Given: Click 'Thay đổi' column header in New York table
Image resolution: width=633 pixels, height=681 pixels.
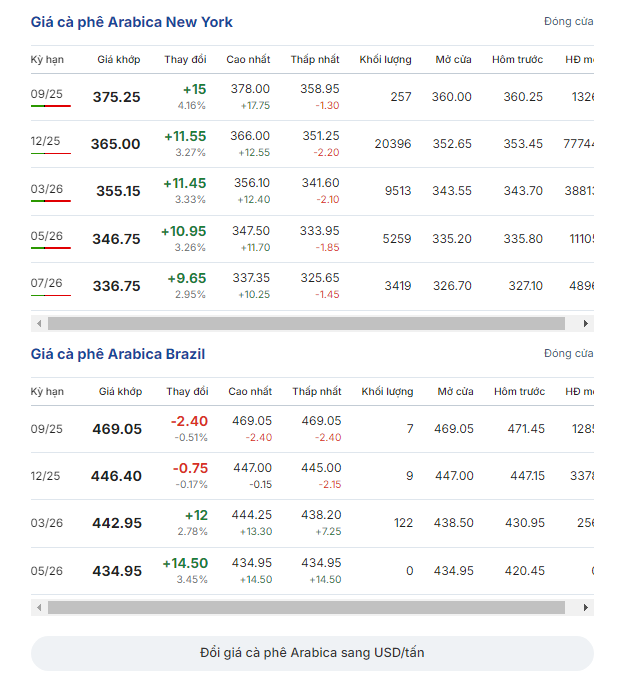Looking at the screenshot, I should [185, 60].
